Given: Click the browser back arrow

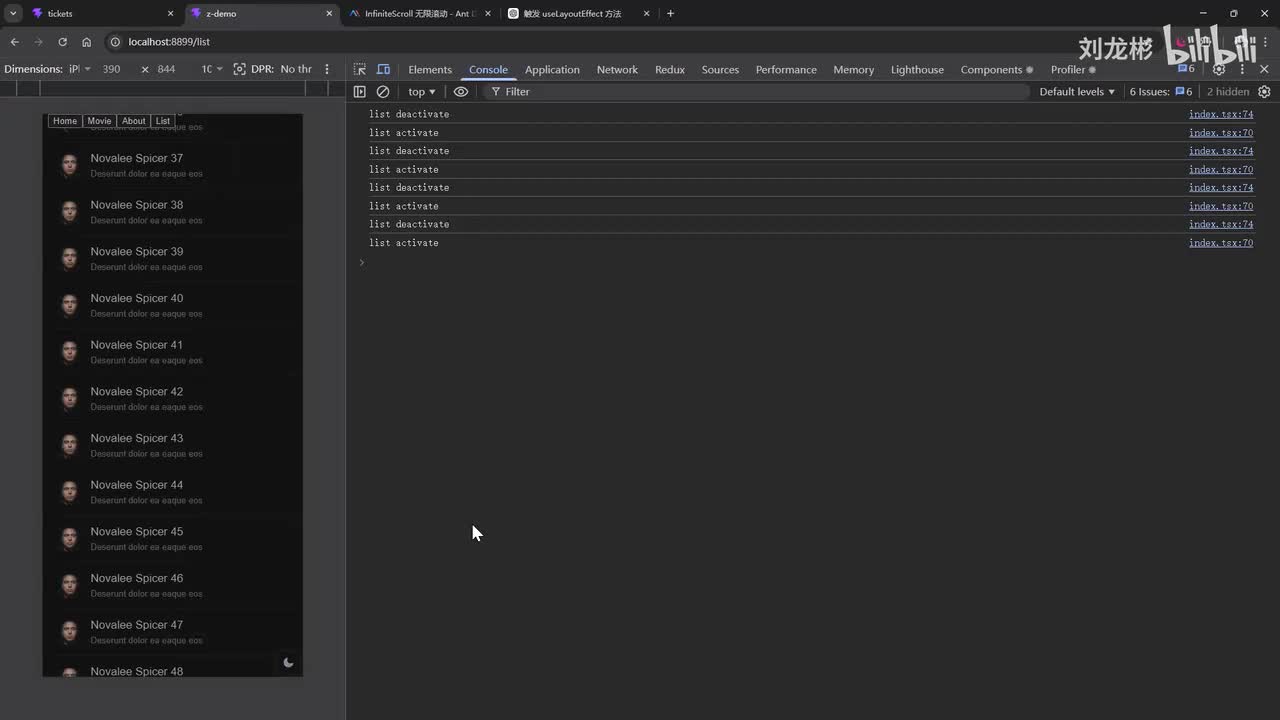Looking at the screenshot, I should [x=14, y=42].
